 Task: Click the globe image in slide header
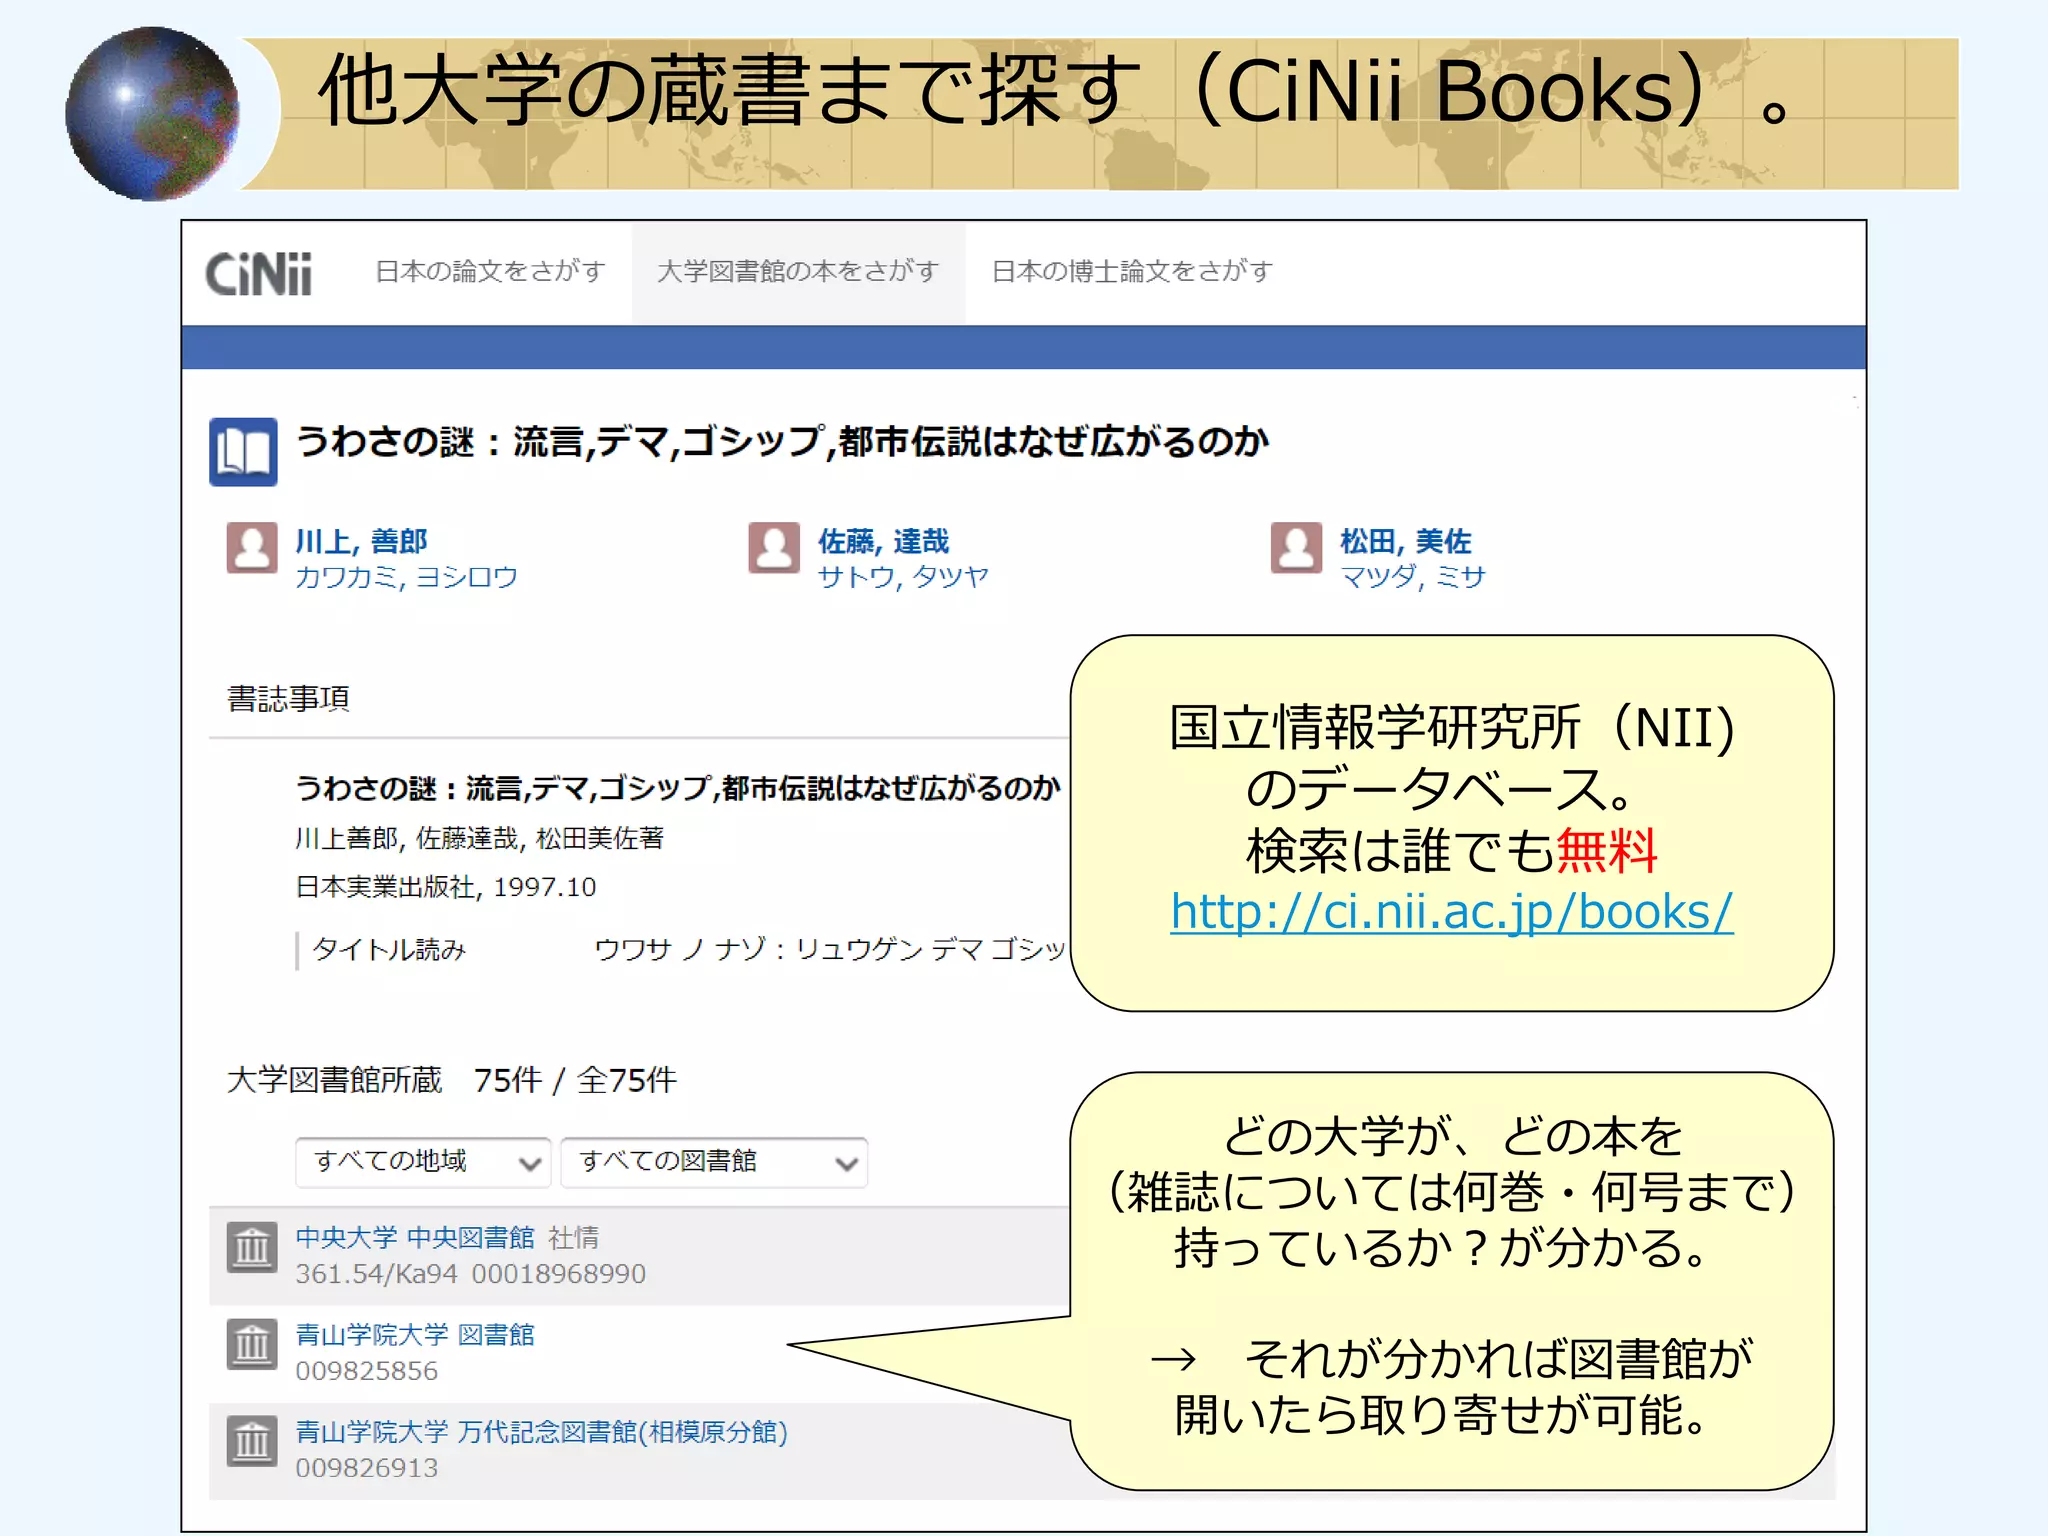click(152, 113)
